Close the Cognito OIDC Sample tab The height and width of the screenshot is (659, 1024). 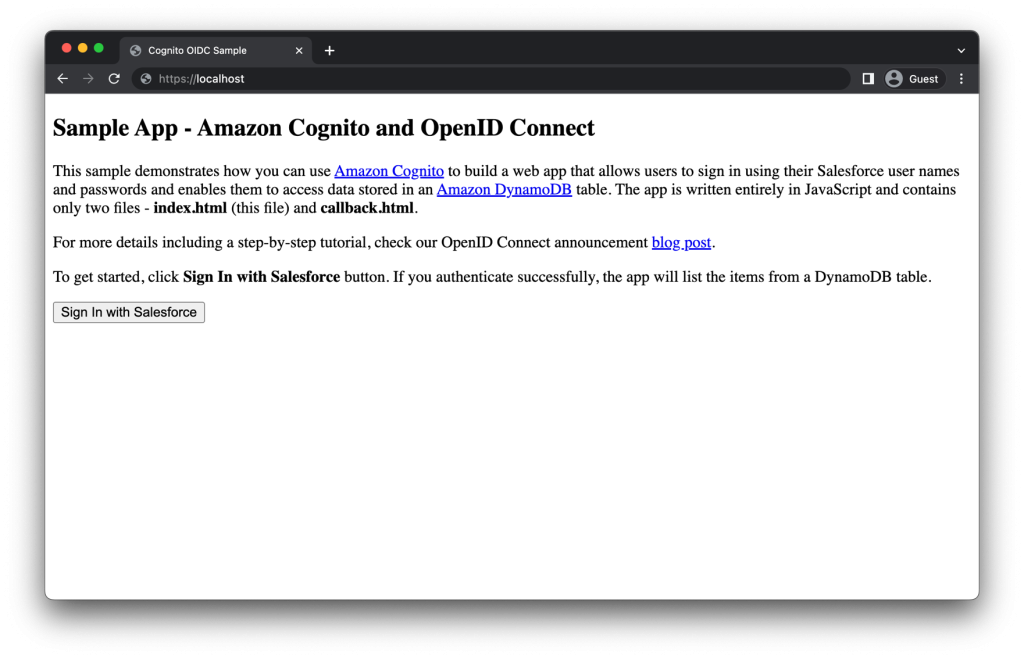(299, 50)
